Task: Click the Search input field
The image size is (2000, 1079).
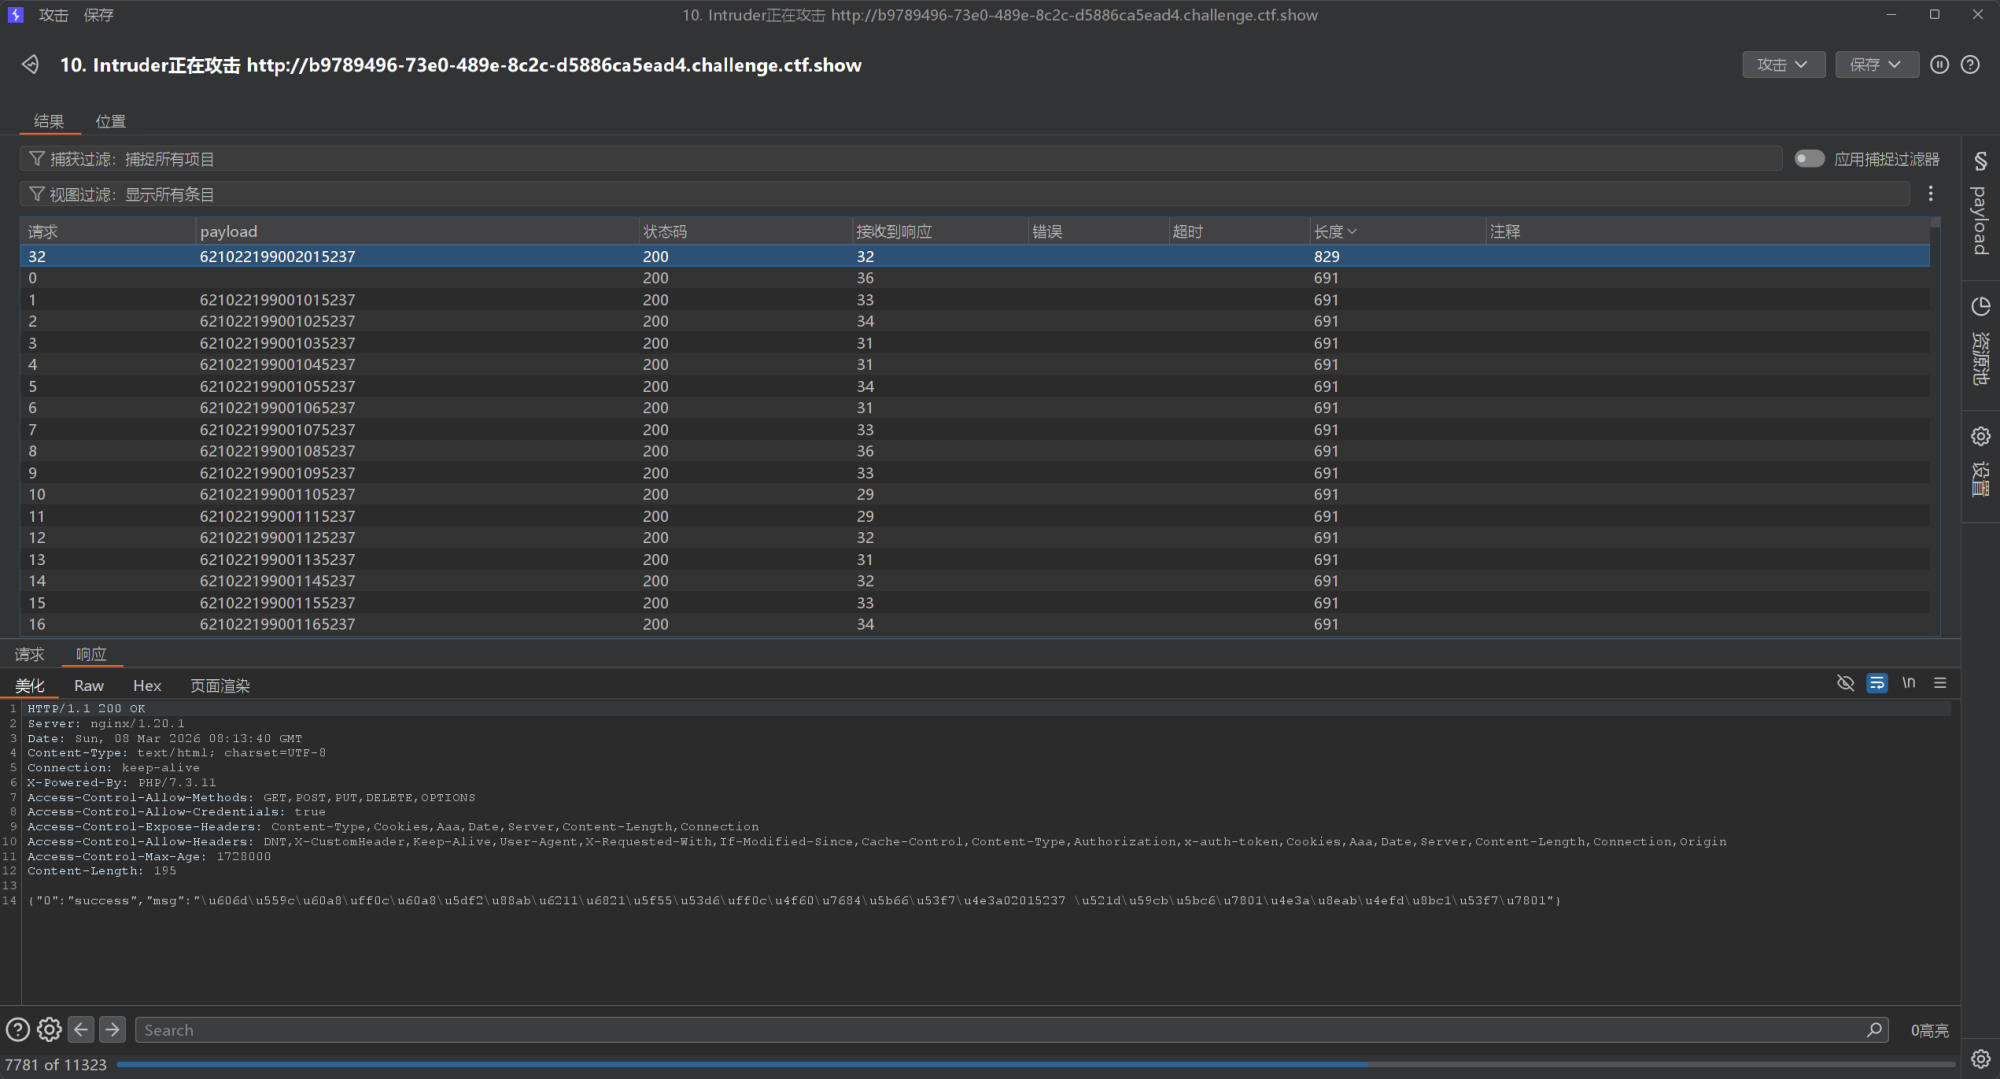Action: coord(1000,1030)
